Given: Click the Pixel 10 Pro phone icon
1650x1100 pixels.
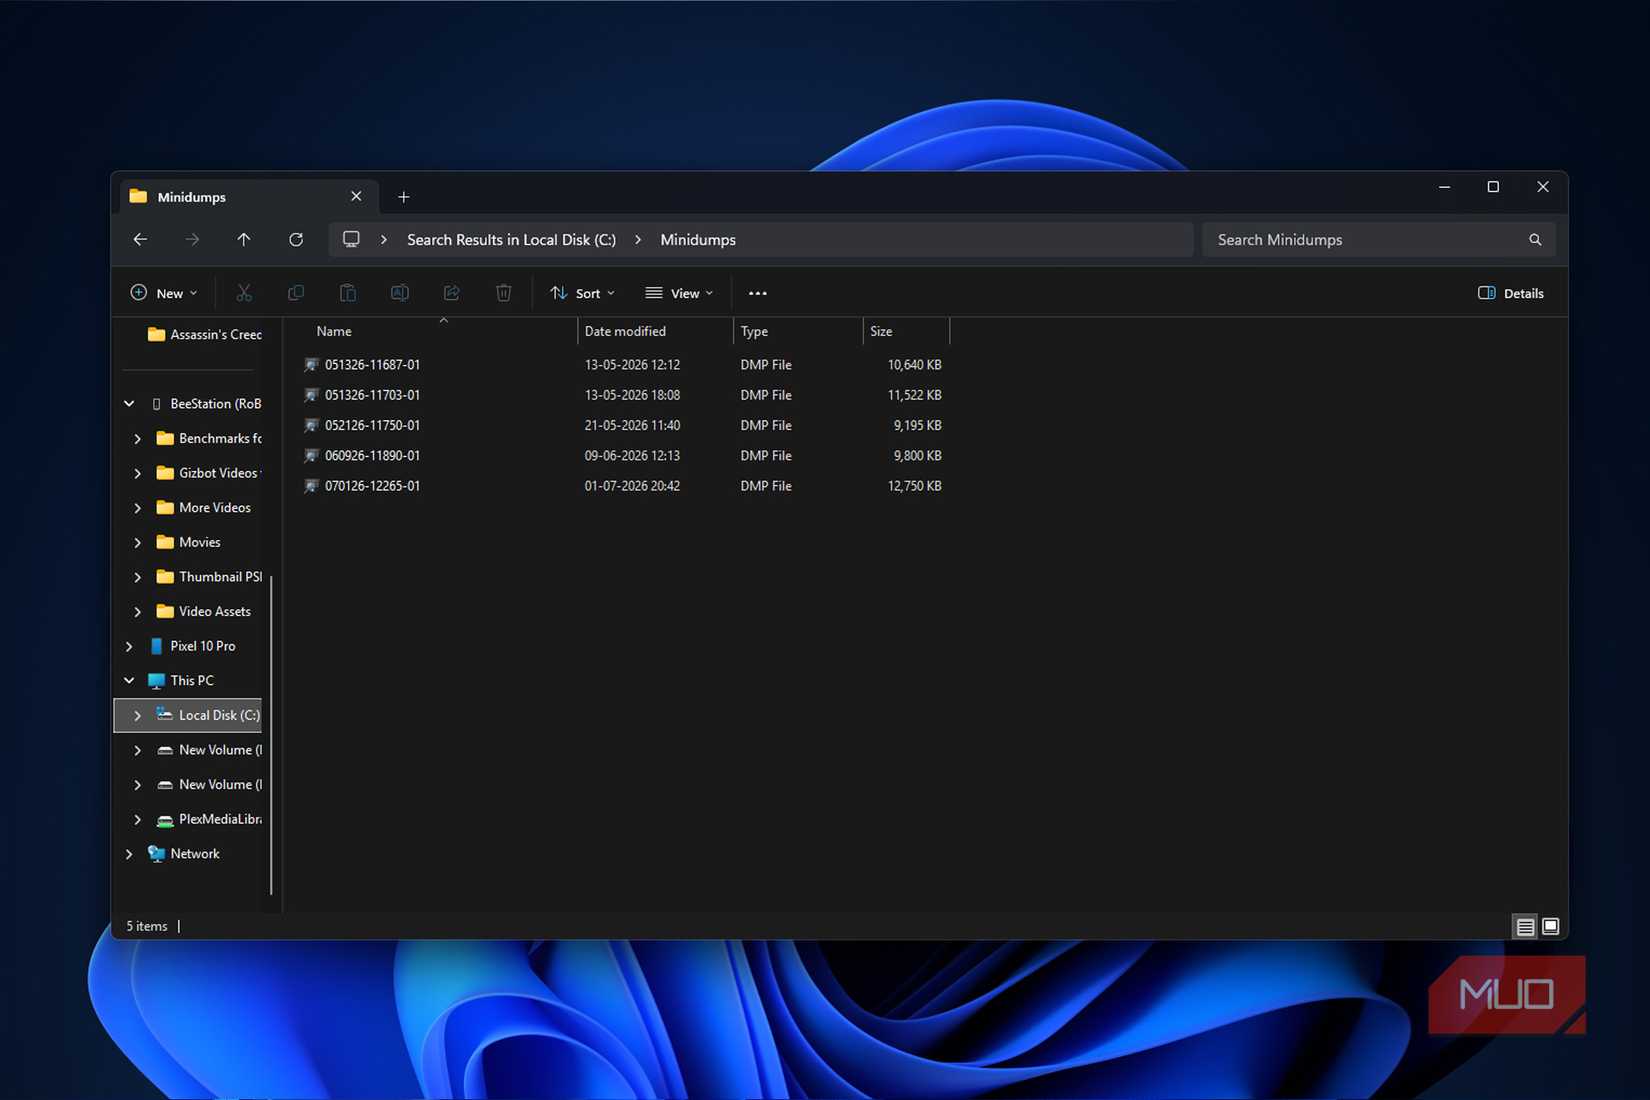Looking at the screenshot, I should point(156,646).
